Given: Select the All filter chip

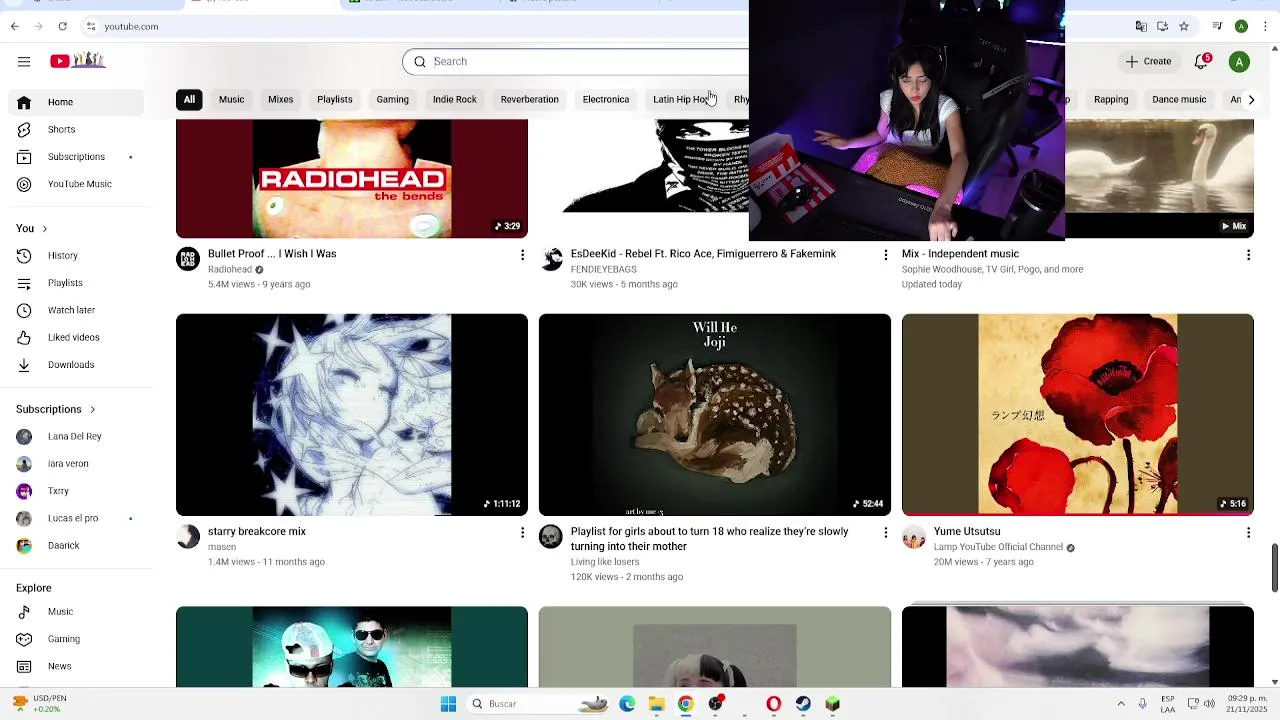Looking at the screenshot, I should [189, 99].
